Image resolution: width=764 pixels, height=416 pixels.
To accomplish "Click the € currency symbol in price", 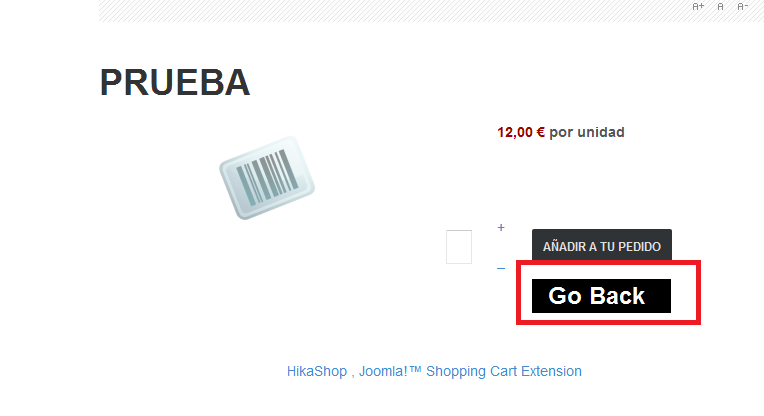I will (x=540, y=132).
